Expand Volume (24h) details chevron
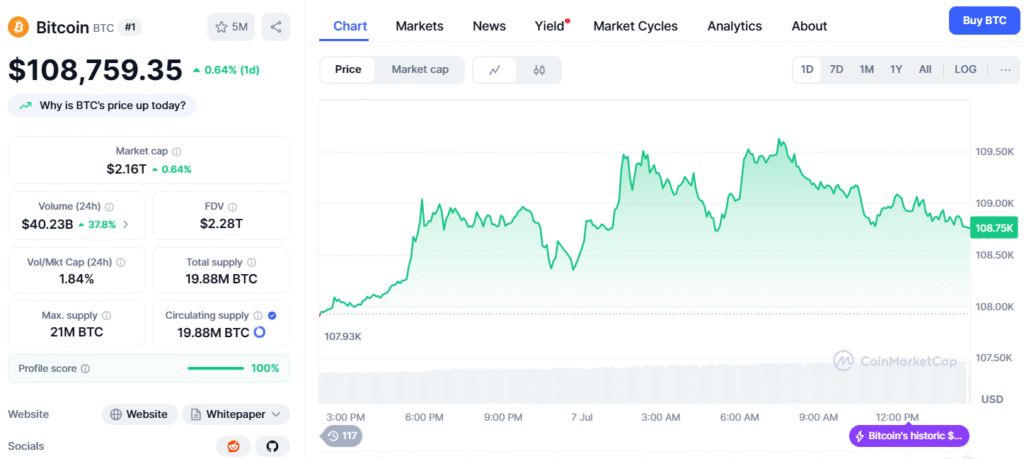The image size is (1024, 459). click(126, 225)
